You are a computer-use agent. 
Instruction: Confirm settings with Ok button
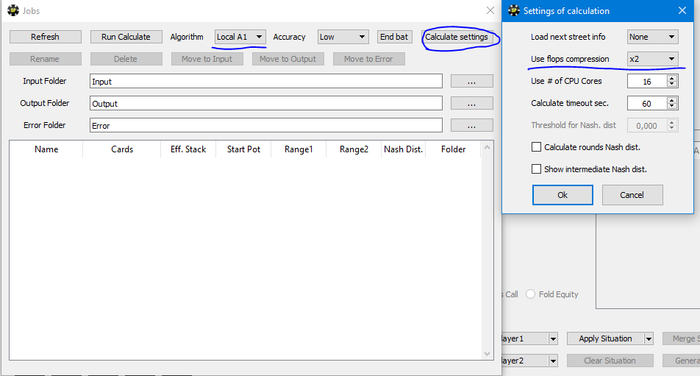[562, 195]
